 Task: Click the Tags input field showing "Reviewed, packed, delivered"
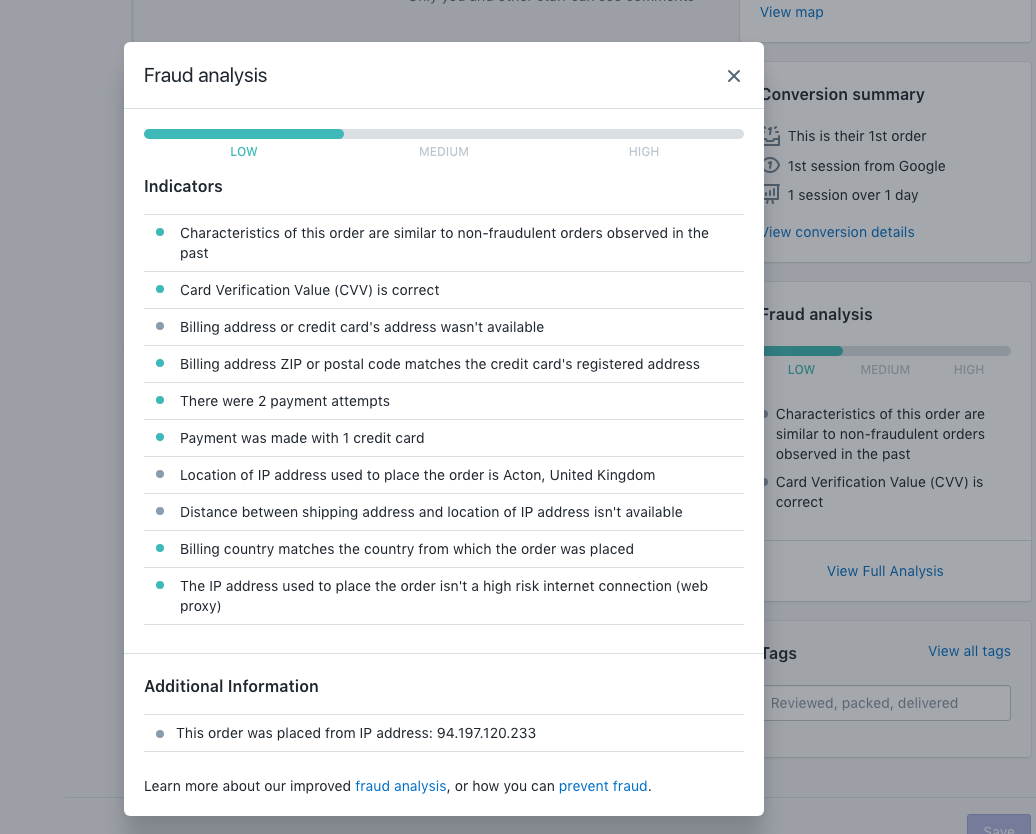(x=885, y=702)
